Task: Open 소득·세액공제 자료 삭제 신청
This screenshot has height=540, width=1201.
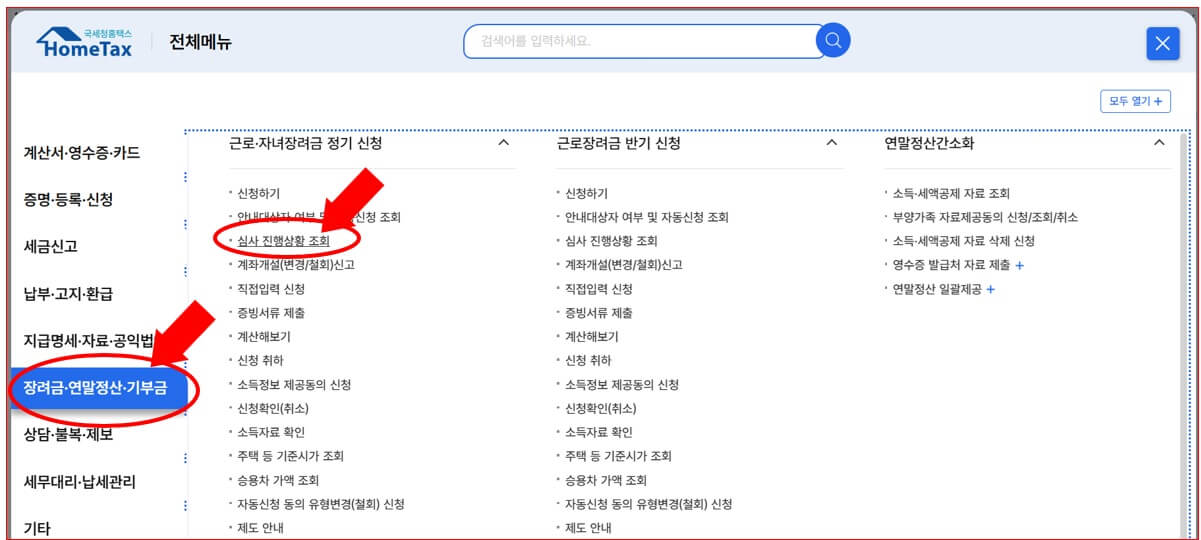Action: point(963,241)
